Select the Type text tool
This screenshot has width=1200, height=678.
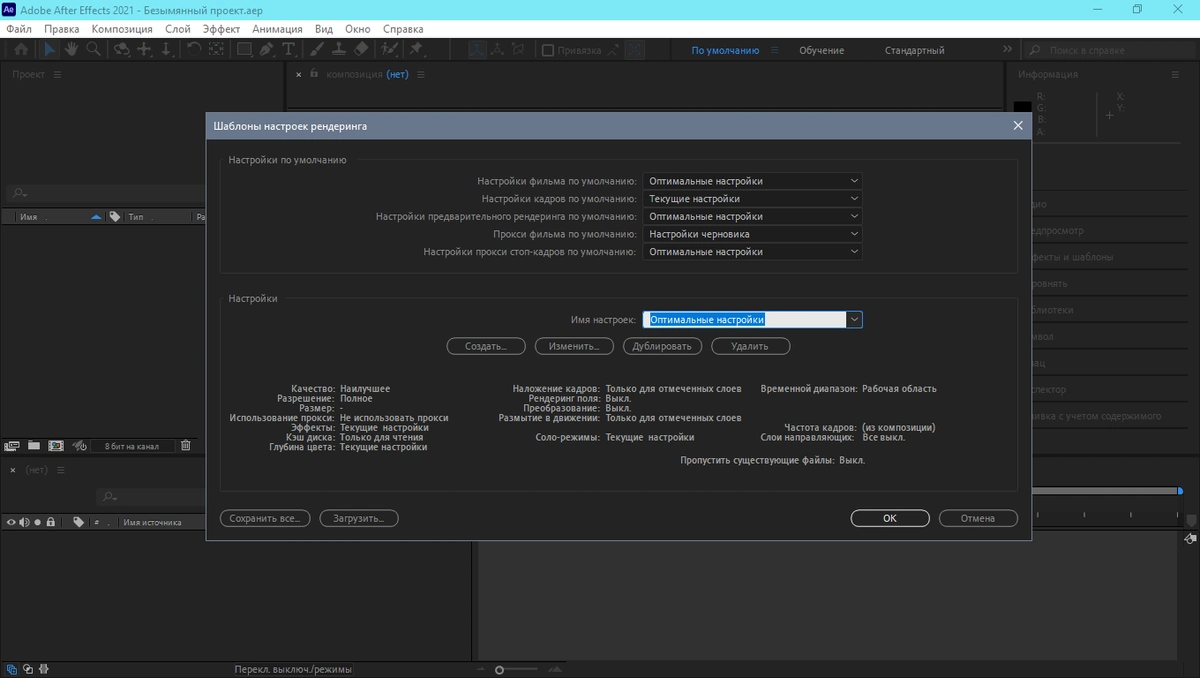[289, 49]
